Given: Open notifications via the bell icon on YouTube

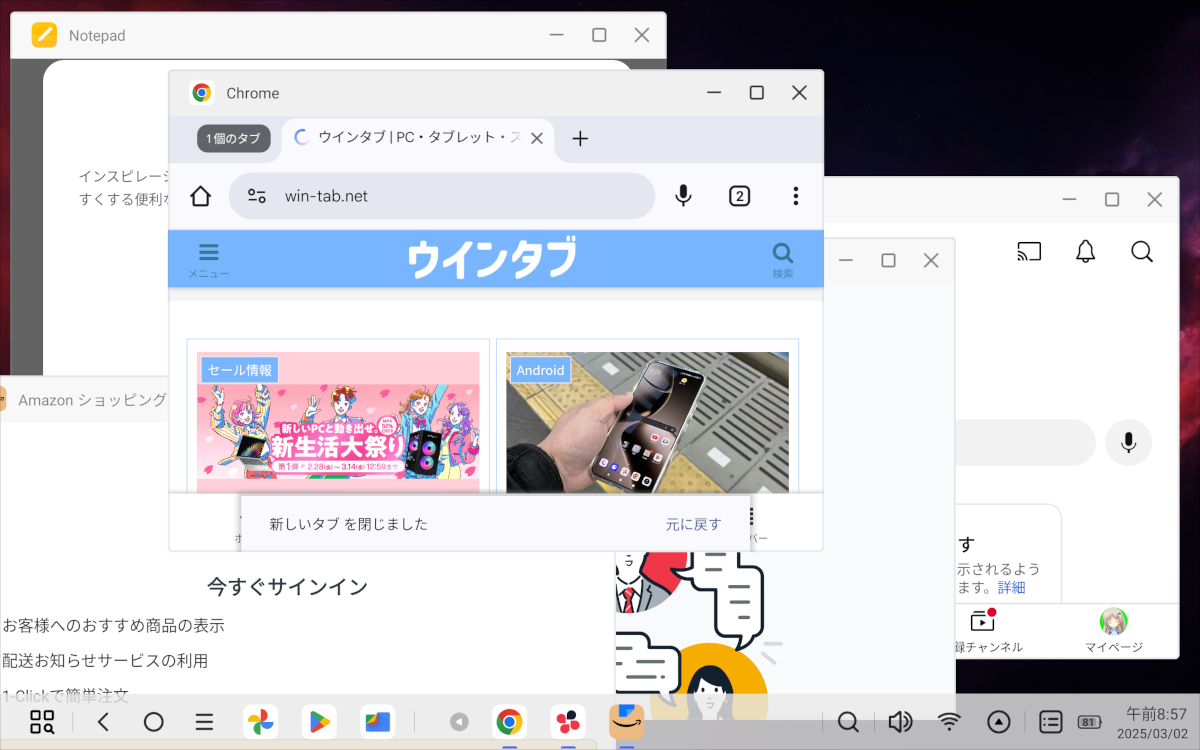Looking at the screenshot, I should (1084, 252).
